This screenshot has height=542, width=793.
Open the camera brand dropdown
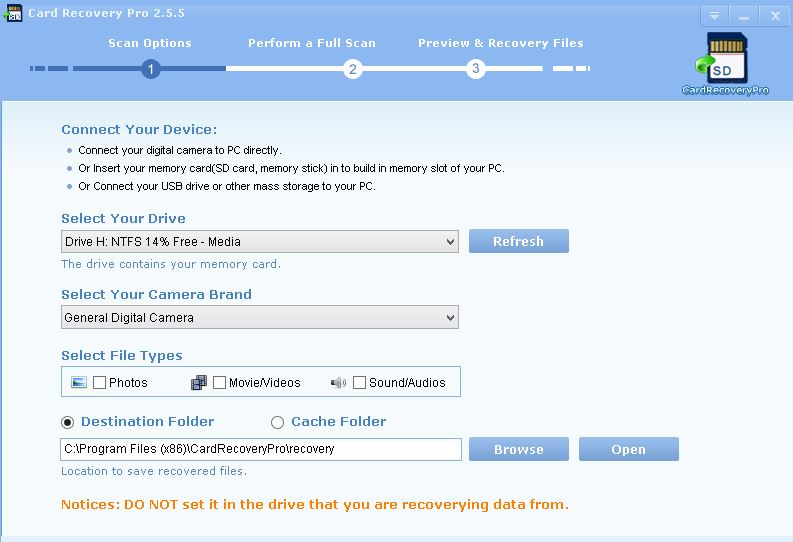point(260,318)
